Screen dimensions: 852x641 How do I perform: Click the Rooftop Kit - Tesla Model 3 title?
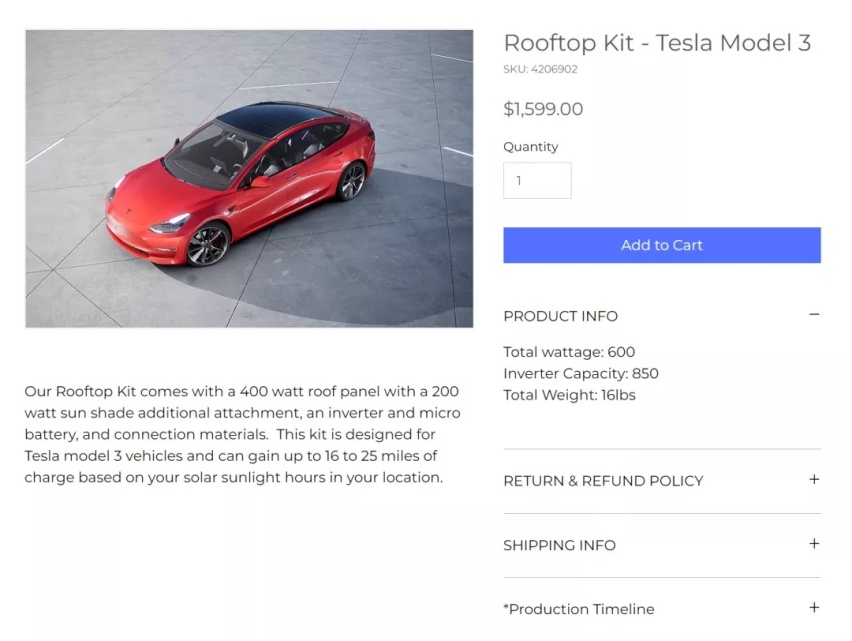click(x=657, y=43)
